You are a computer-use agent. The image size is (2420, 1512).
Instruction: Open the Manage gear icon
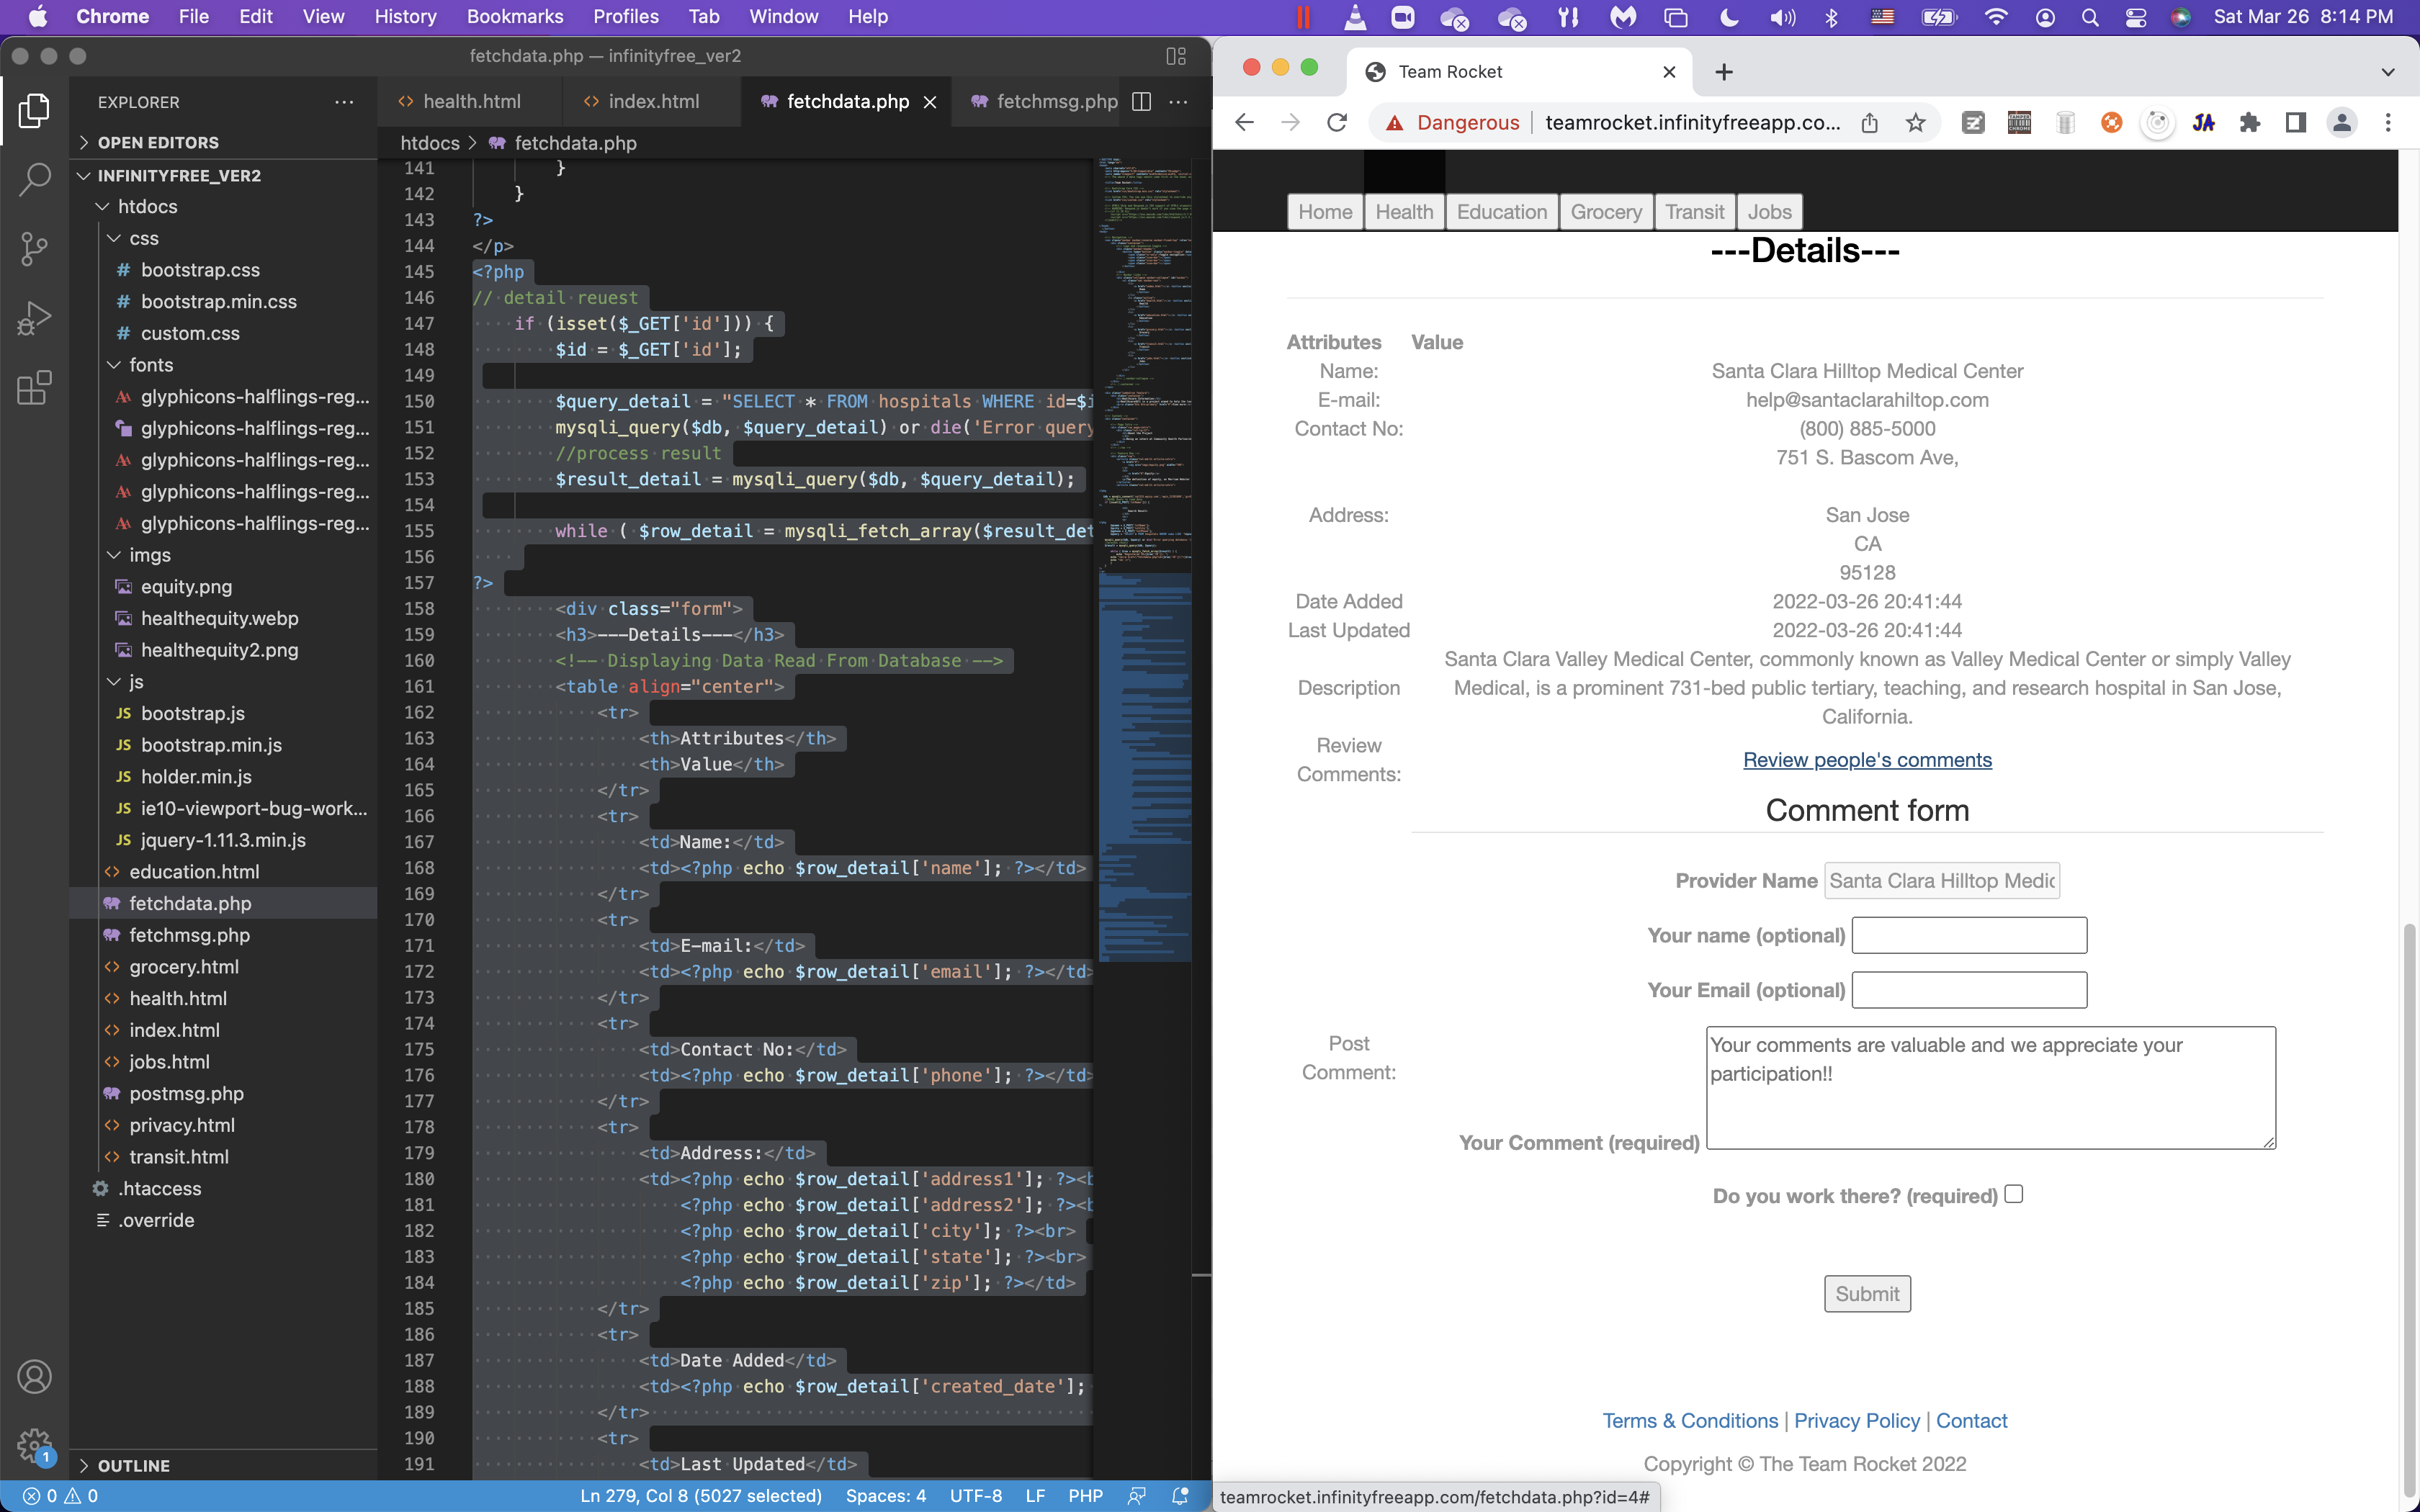(x=34, y=1444)
